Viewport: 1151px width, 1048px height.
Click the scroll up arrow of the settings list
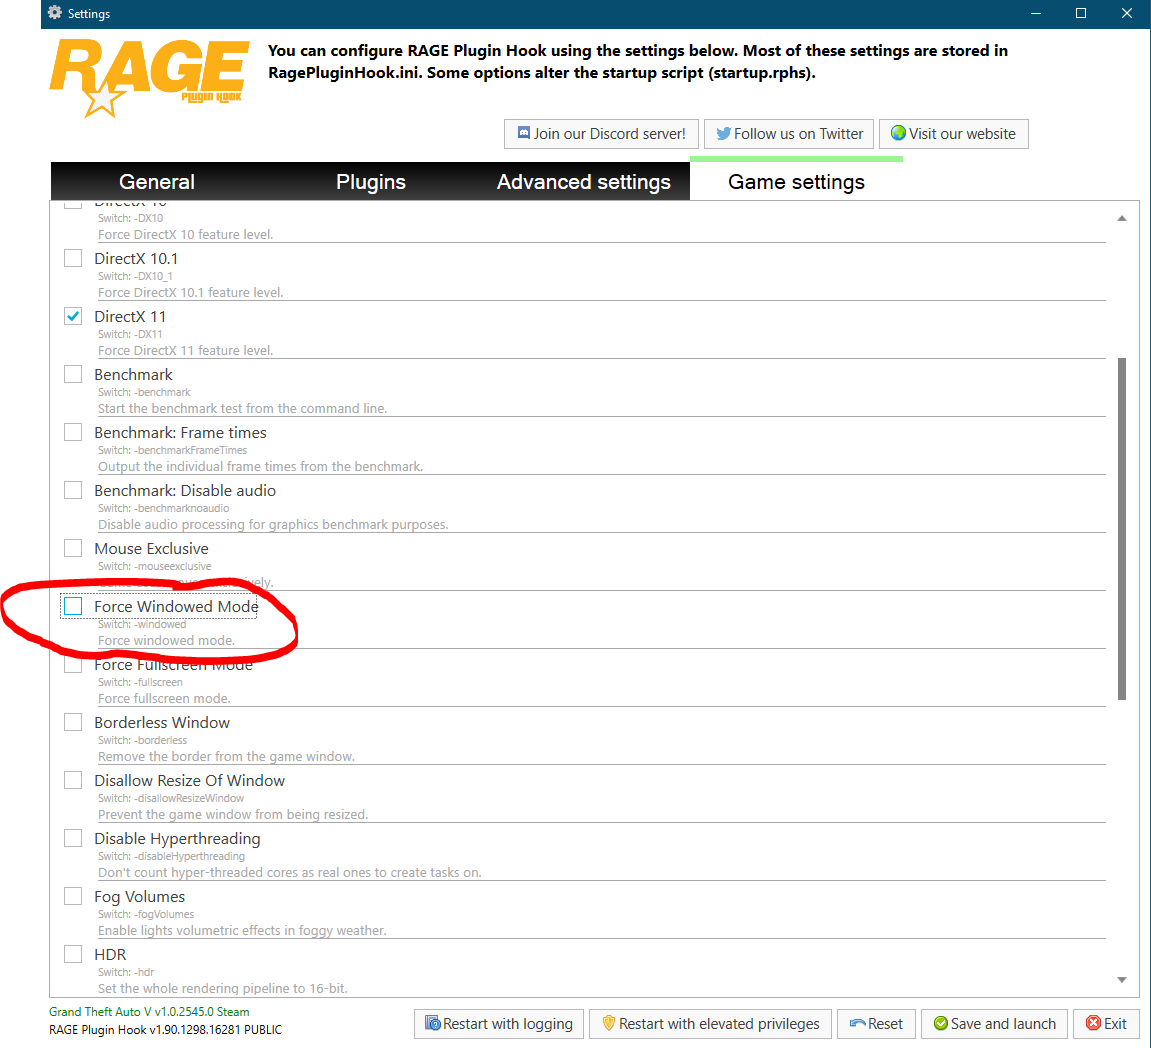pos(1122,218)
